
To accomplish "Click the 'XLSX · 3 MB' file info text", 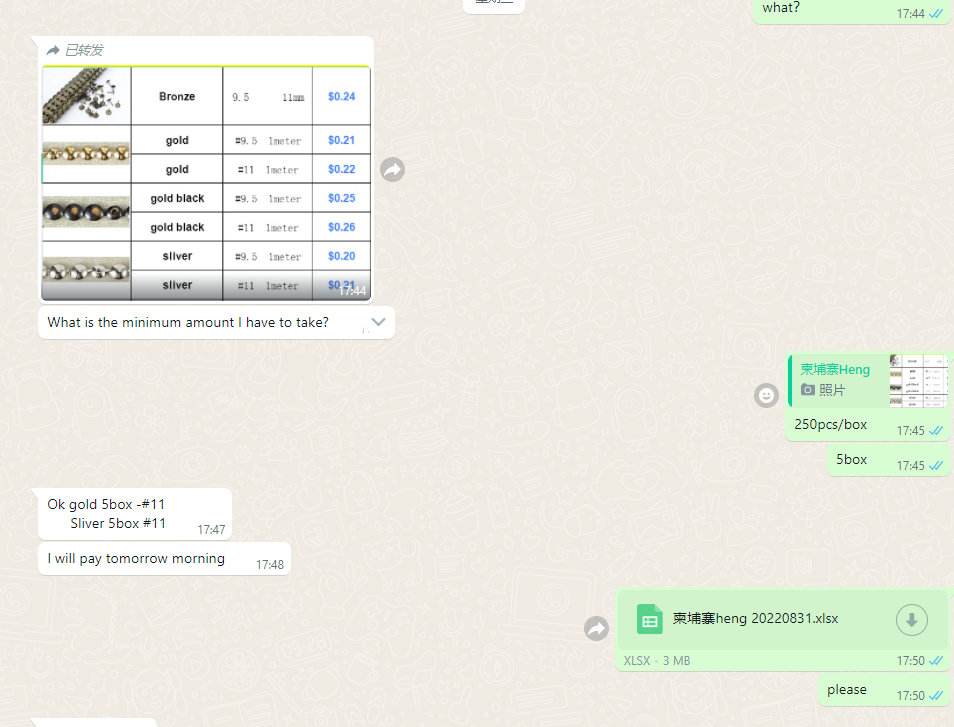I will (656, 661).
